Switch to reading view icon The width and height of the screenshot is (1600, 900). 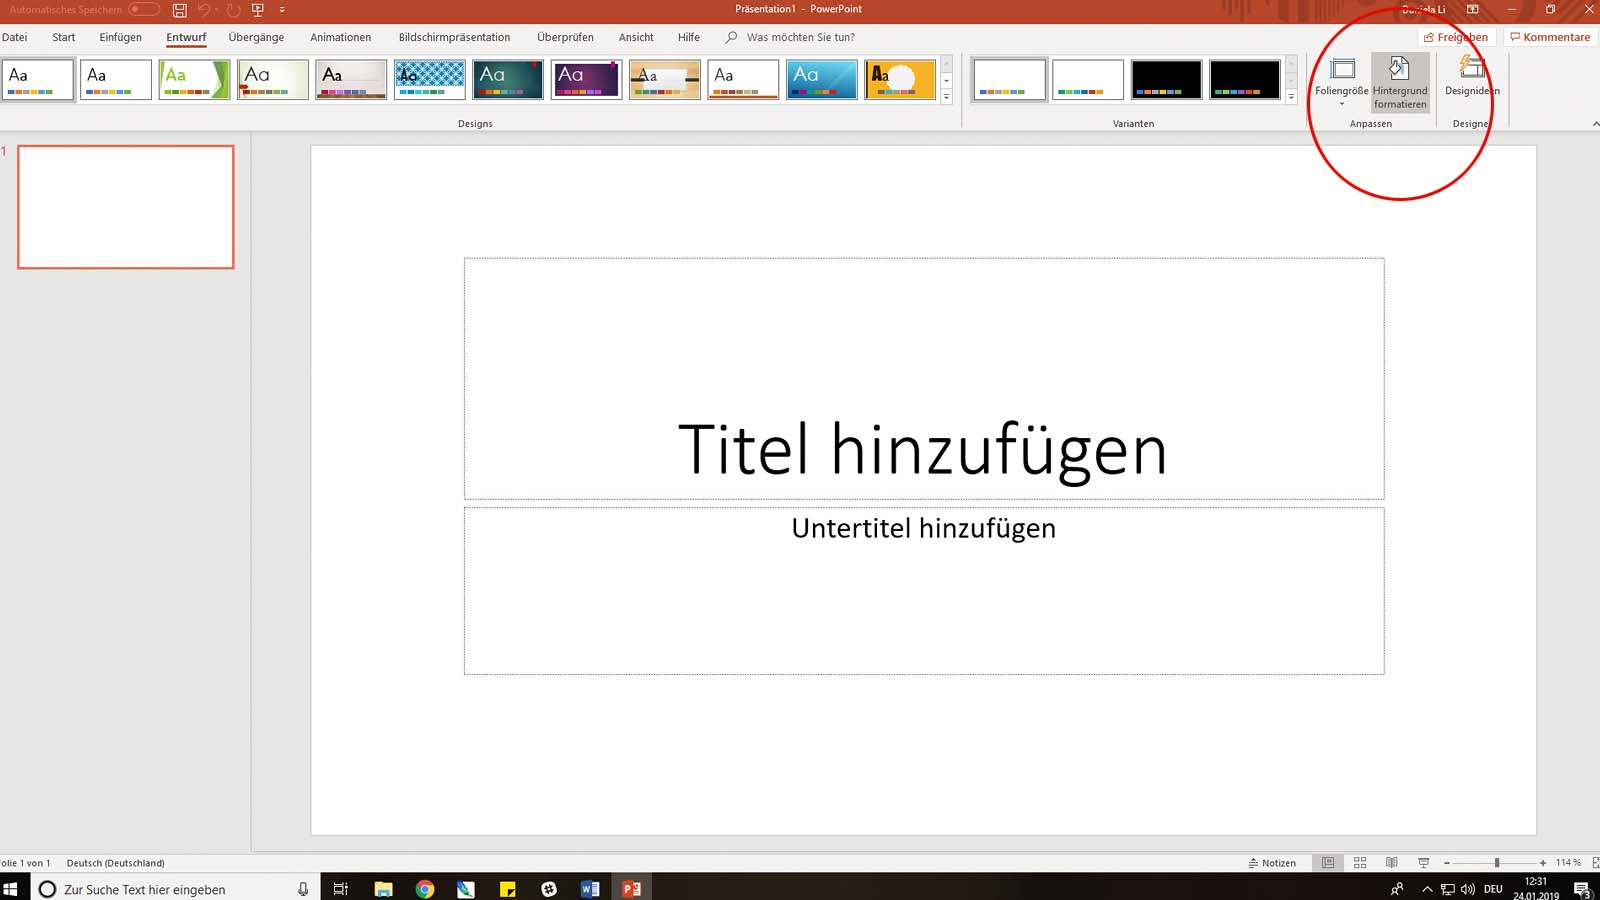coord(1392,863)
